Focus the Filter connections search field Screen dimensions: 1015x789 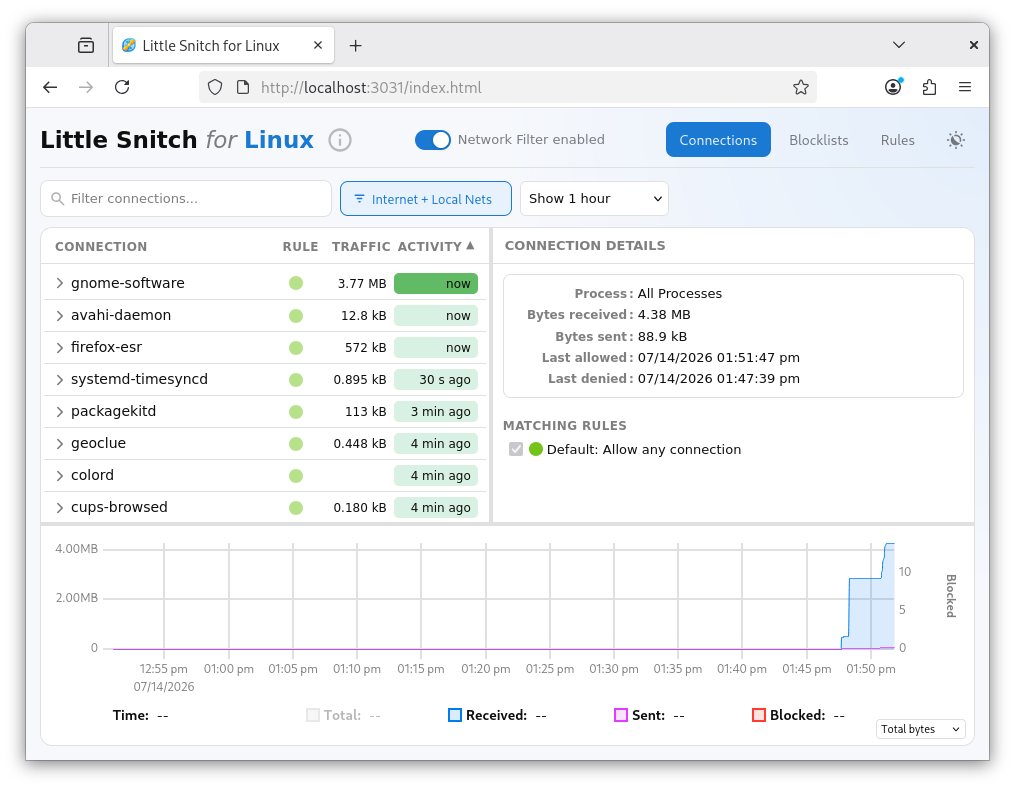point(186,199)
